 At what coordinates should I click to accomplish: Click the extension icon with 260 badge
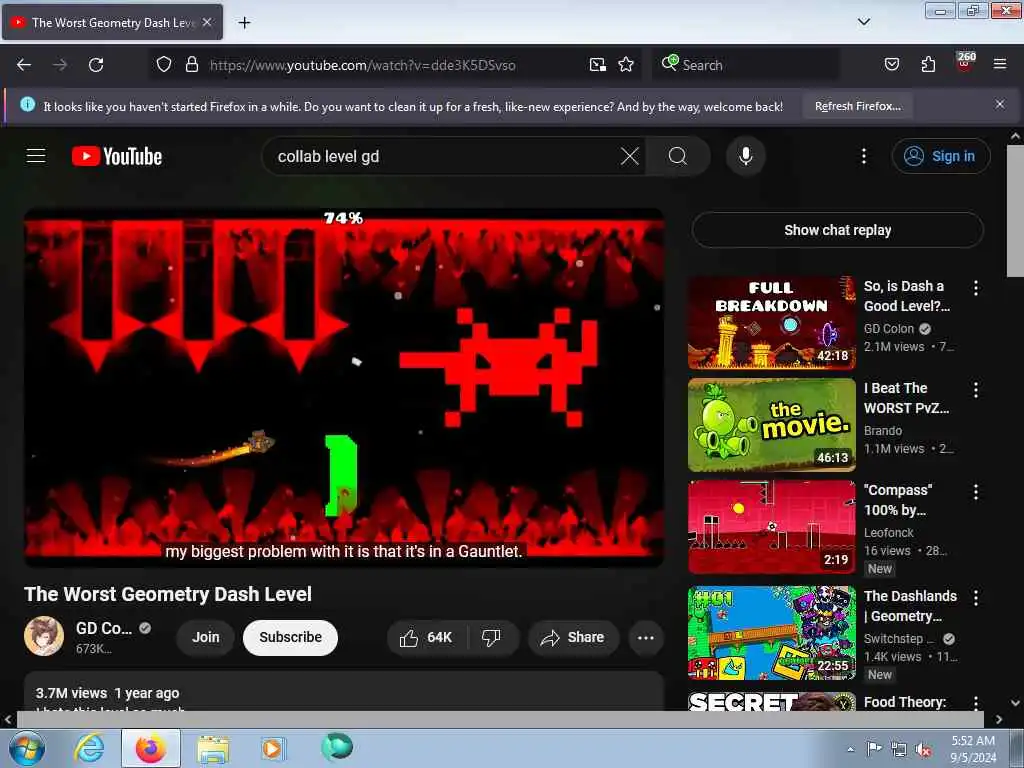click(x=965, y=63)
